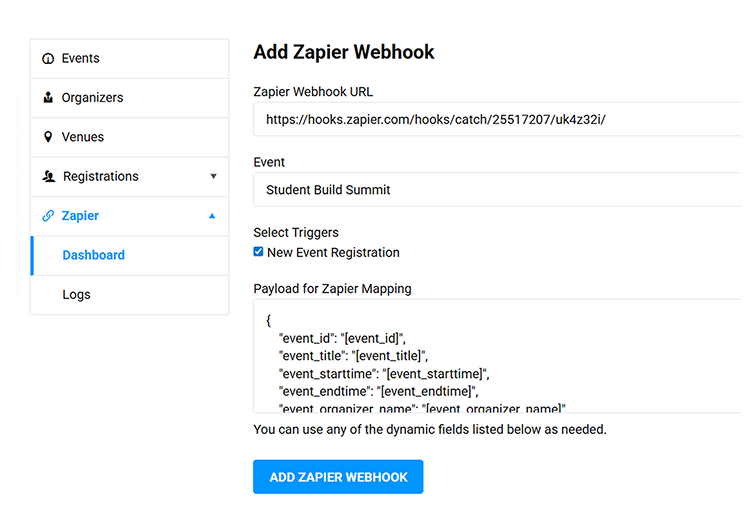Go to the Venues section
Image resolution: width=755 pixels, height=520 pixels.
pyautogui.click(x=130, y=137)
